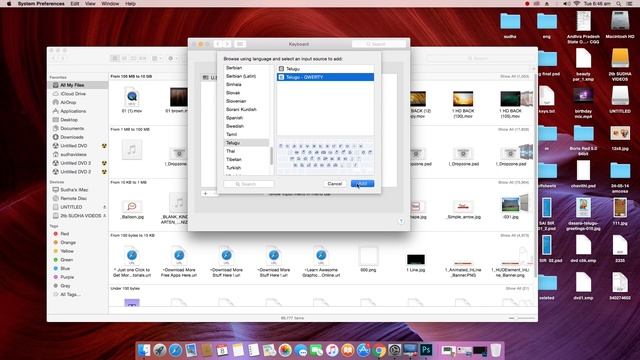The image size is (640, 360).
Task: Launch Launchpad rocket icon in dock
Action: (x=160, y=350)
